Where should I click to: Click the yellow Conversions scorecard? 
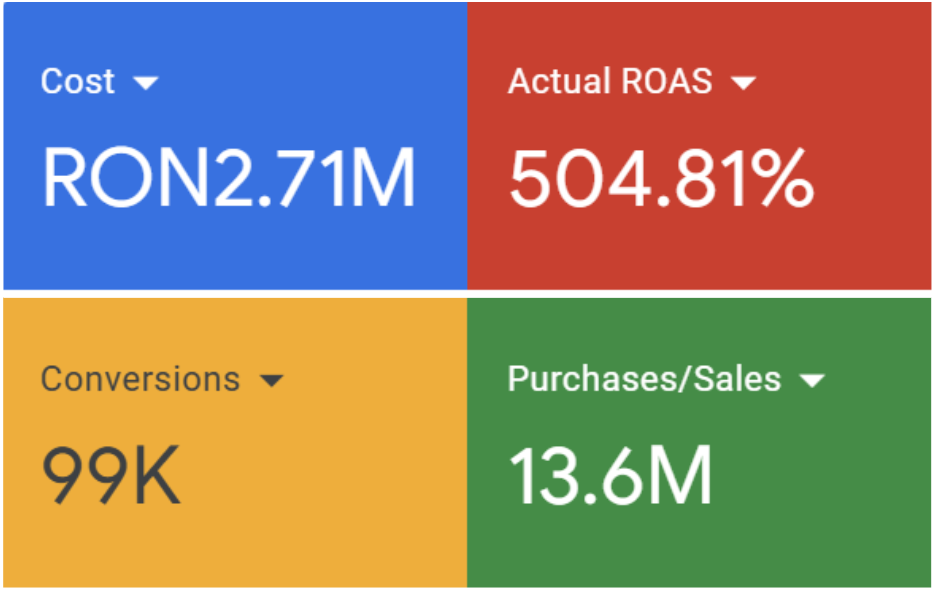[x=235, y=440]
